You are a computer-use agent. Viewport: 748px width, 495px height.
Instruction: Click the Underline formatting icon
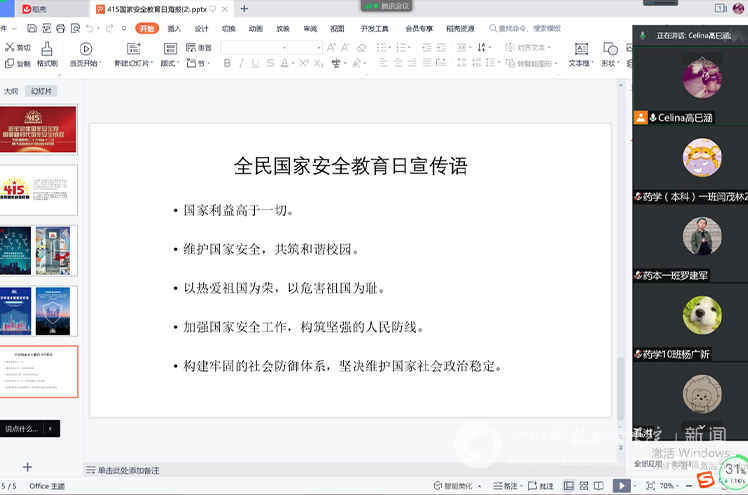point(256,63)
